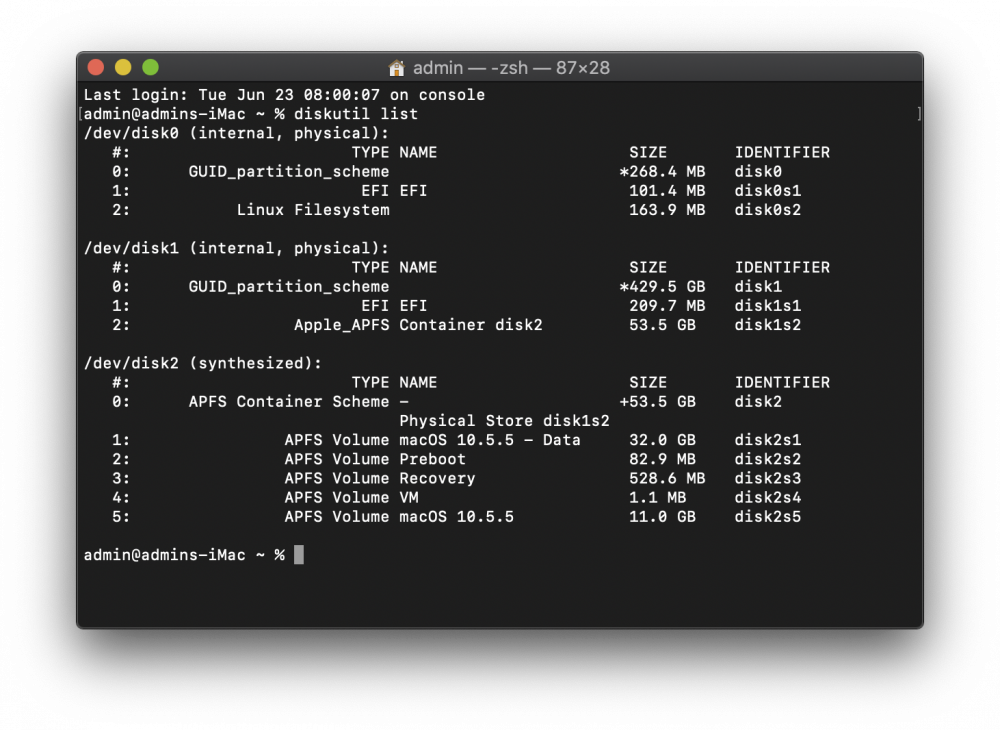
Task: Click the identifier 'disk1s1'
Action: coord(768,305)
